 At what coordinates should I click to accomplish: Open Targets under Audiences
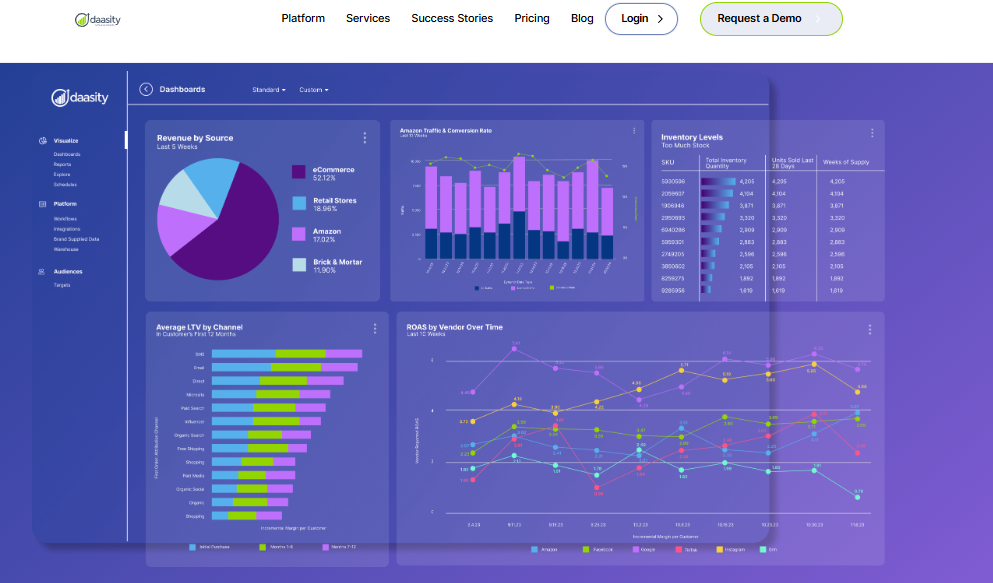click(x=61, y=285)
